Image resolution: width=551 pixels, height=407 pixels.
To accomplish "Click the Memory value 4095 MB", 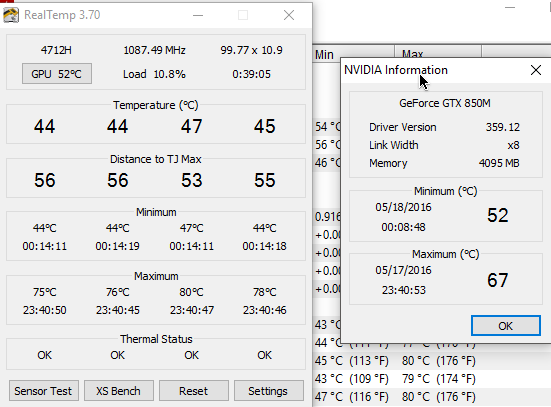I will (499, 163).
